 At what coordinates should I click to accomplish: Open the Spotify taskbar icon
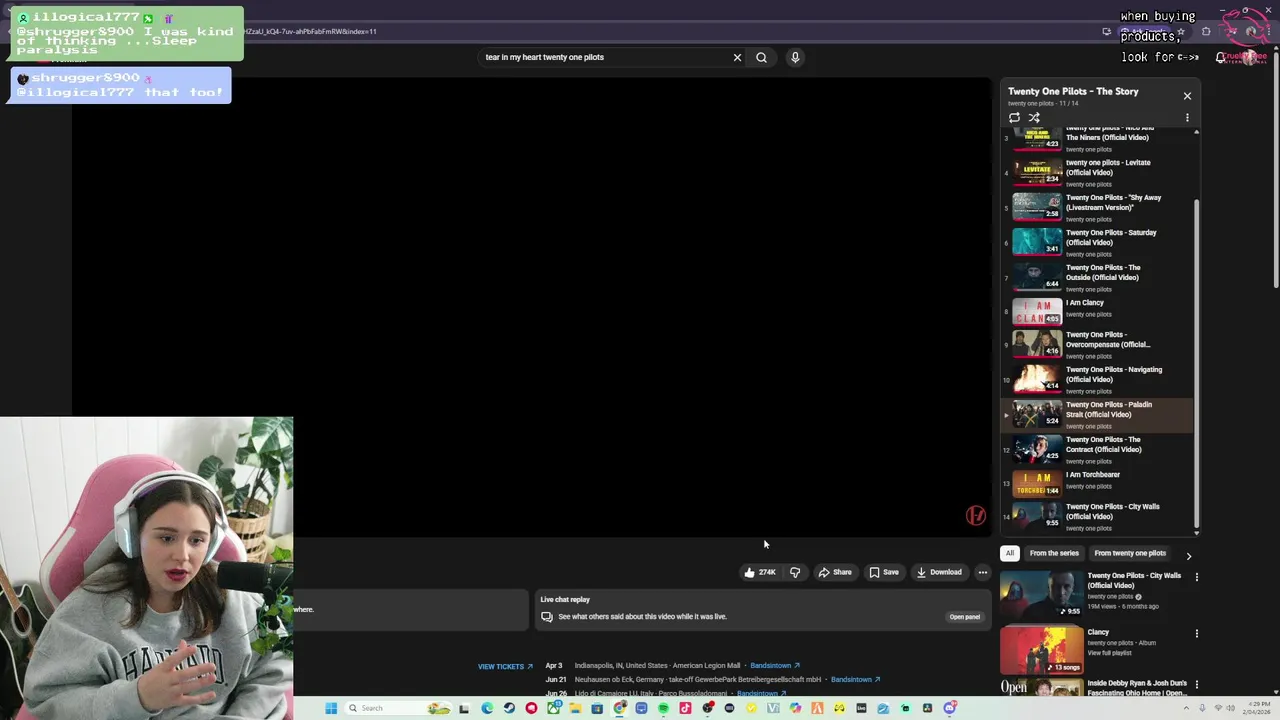[663, 708]
